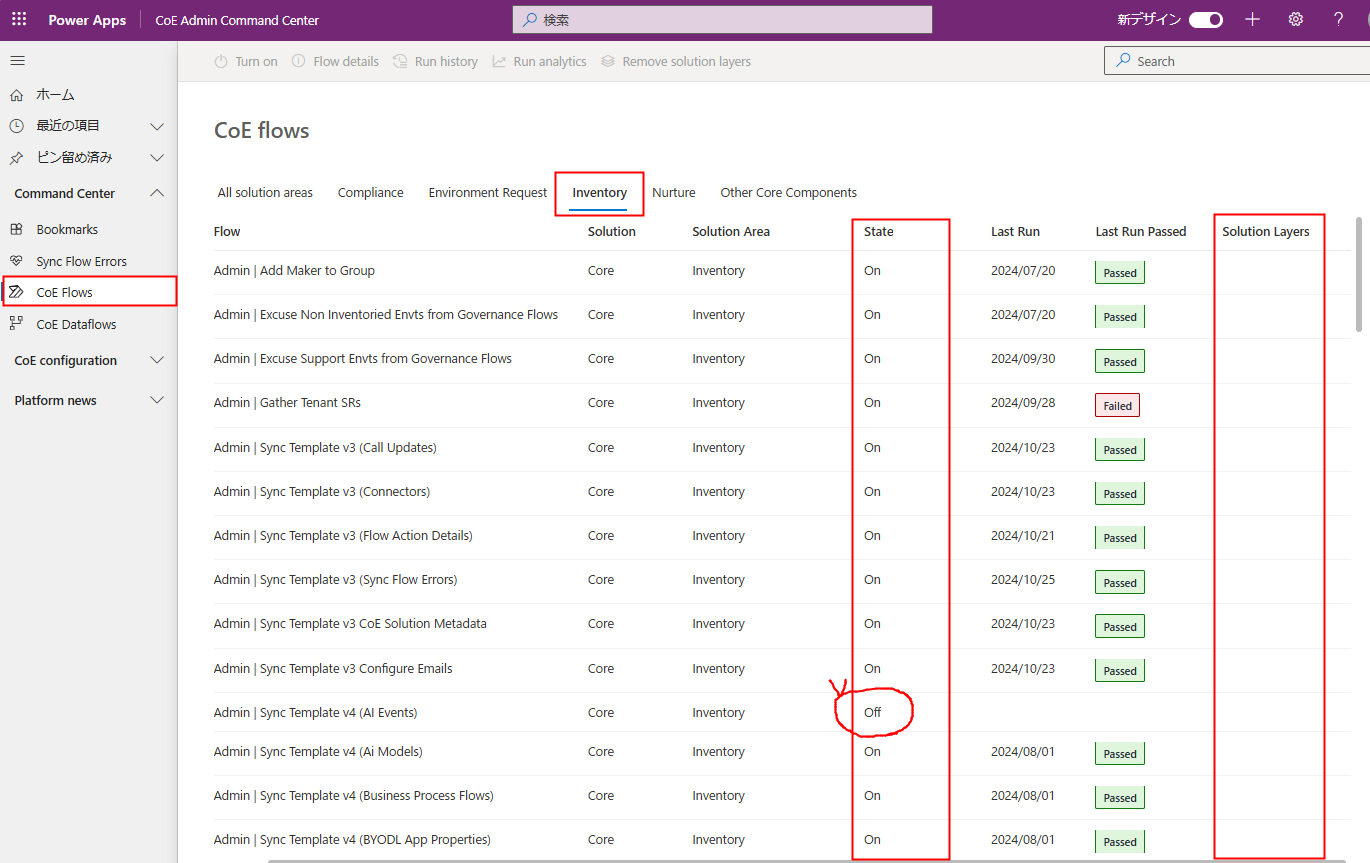Viewport: 1370px width, 863px height.
Task: Select Sync Template v3 CoE Solution Metadata
Action: click(x=350, y=623)
